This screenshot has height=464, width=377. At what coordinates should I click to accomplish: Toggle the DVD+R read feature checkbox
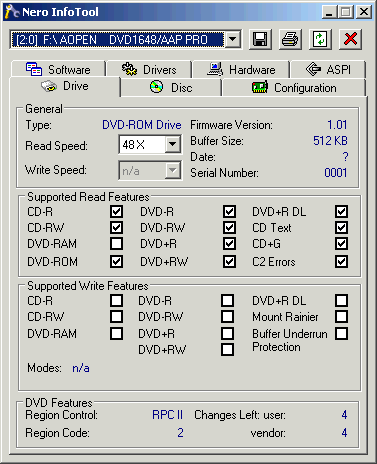coord(229,244)
